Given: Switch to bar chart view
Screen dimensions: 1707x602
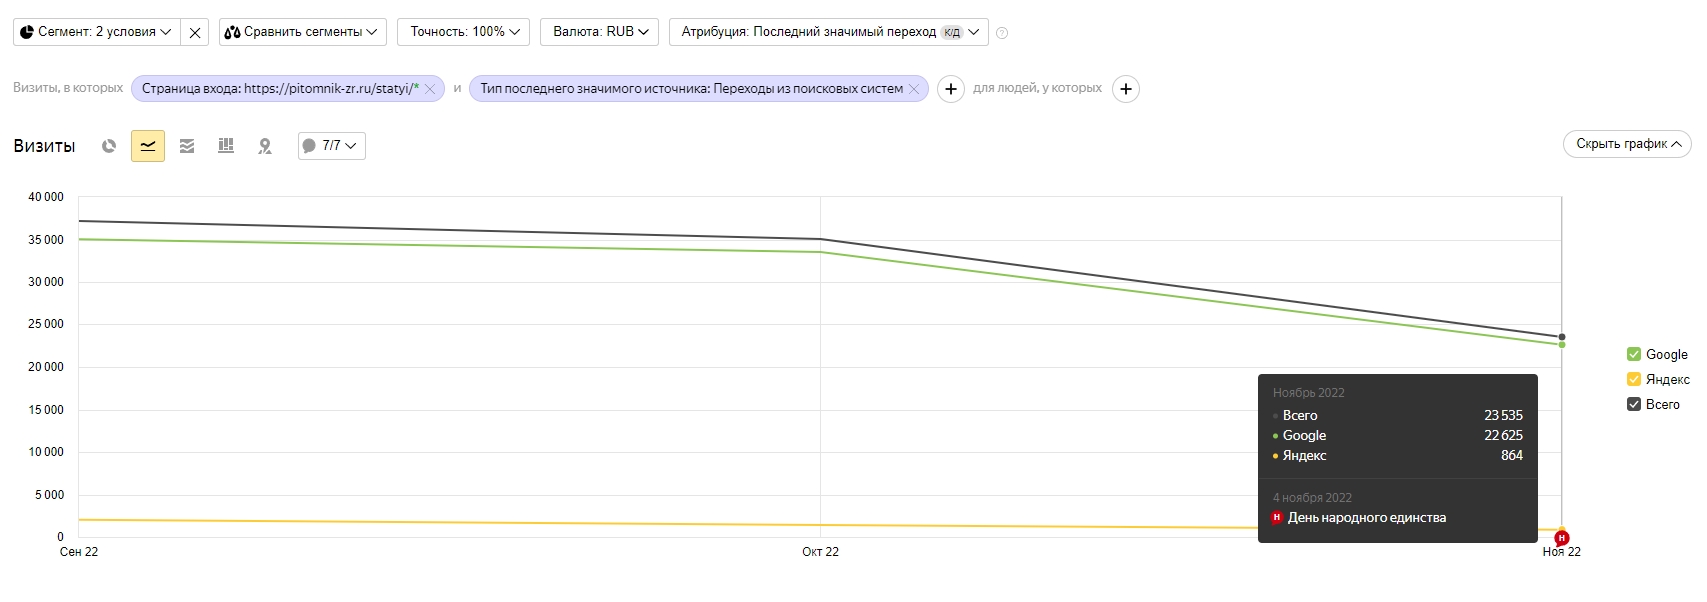Looking at the screenshot, I should point(226,146).
